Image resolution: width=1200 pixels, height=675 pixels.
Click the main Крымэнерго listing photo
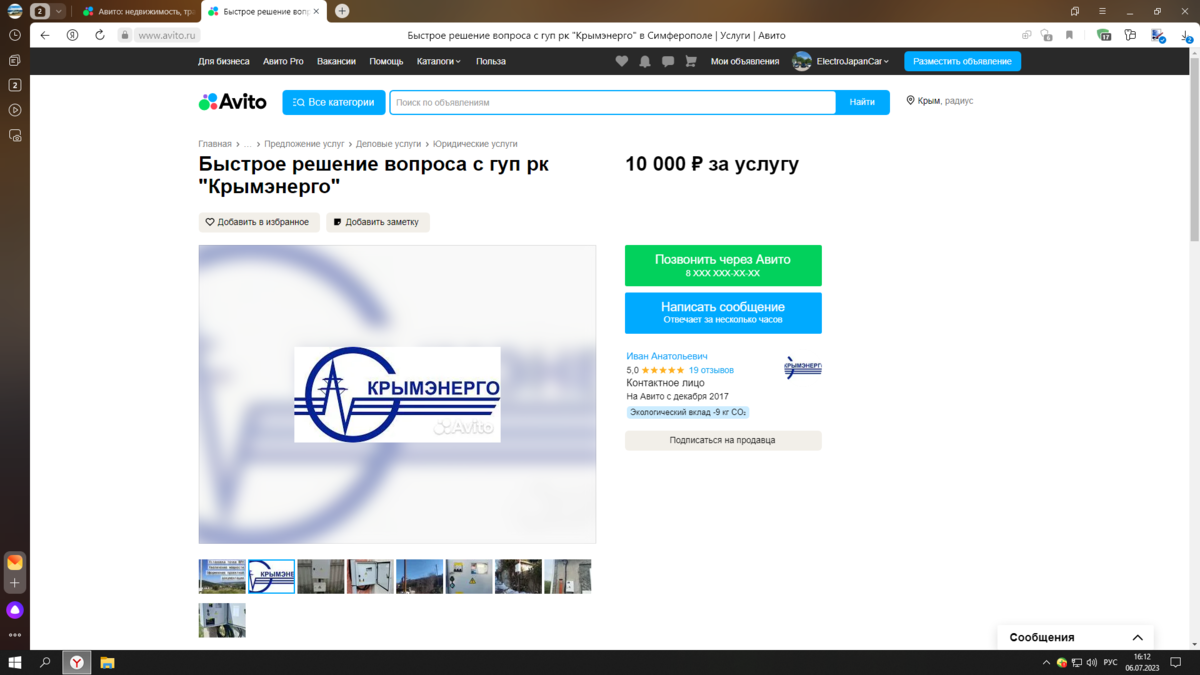[397, 394]
